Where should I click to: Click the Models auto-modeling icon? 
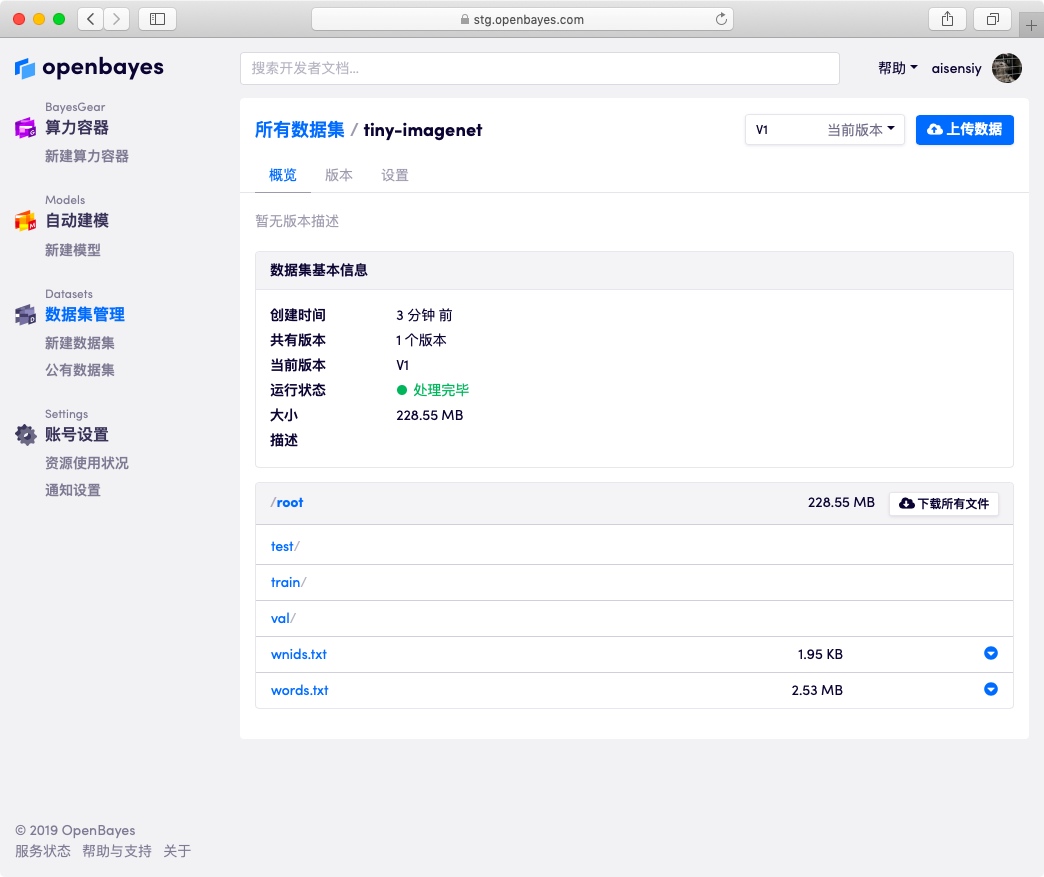(25, 220)
